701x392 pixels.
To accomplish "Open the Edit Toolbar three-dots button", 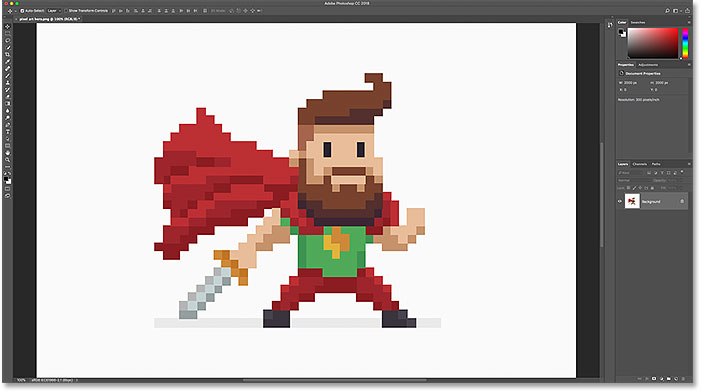I will (8, 166).
